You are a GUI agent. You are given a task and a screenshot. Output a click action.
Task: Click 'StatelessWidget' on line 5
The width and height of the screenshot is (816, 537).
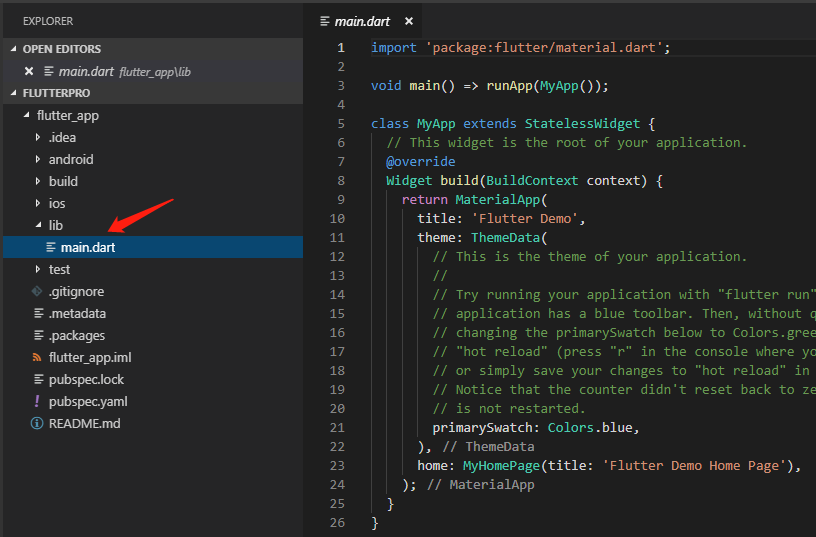(x=582, y=124)
